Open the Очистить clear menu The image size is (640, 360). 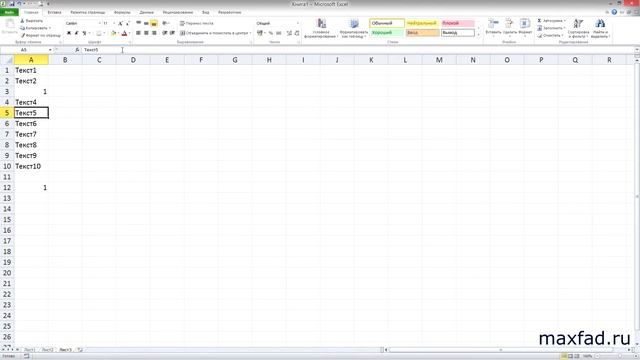click(x=550, y=36)
